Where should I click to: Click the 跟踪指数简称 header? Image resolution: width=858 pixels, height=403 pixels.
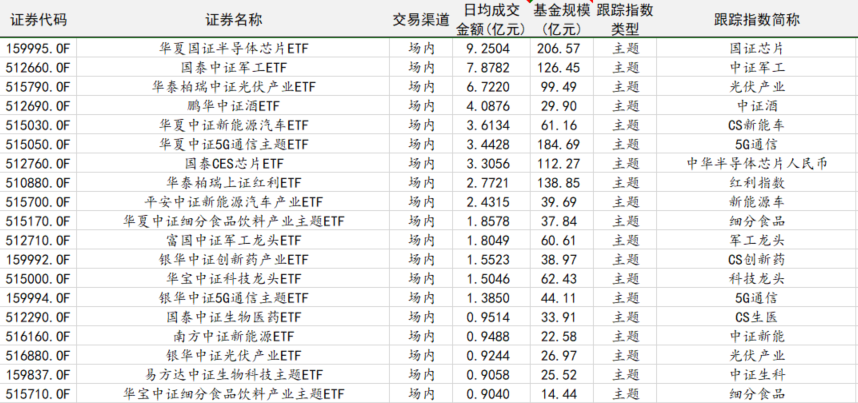(x=757, y=20)
